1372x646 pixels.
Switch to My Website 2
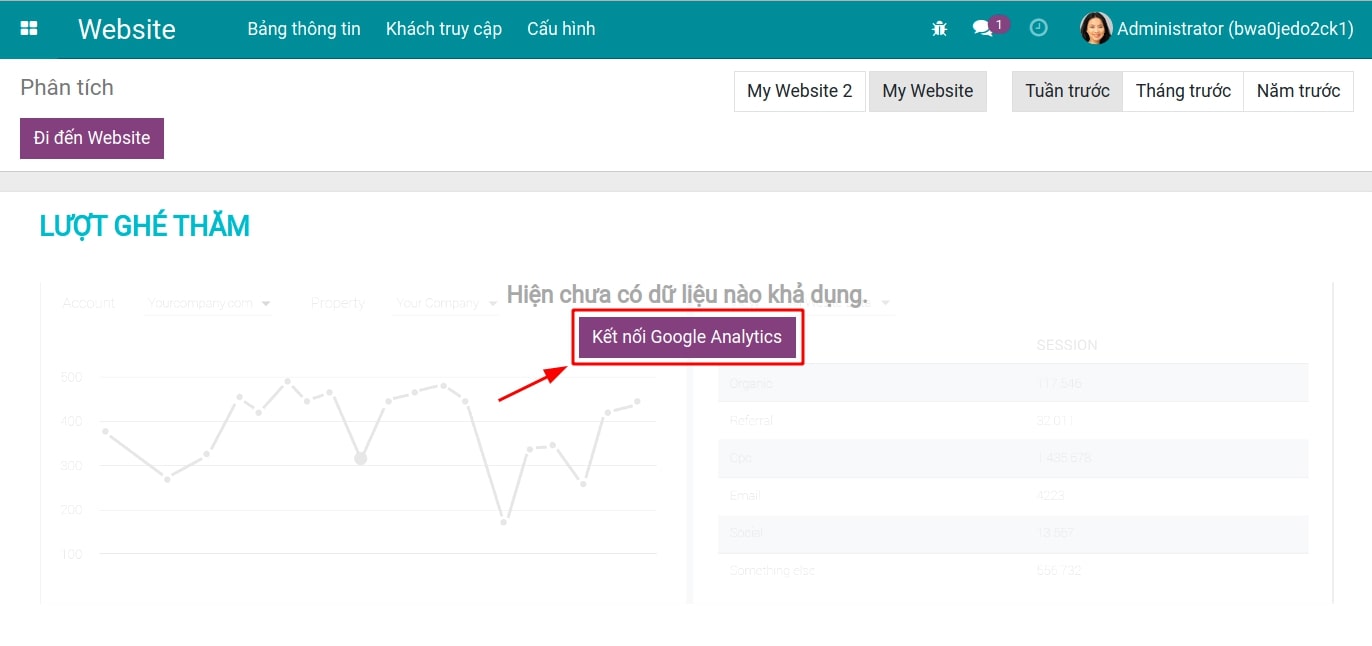point(799,91)
